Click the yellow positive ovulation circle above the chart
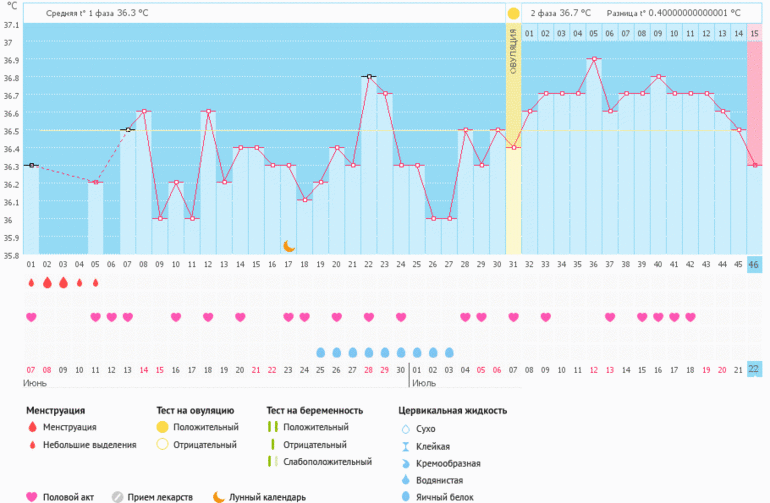The image size is (770, 503). point(513,14)
